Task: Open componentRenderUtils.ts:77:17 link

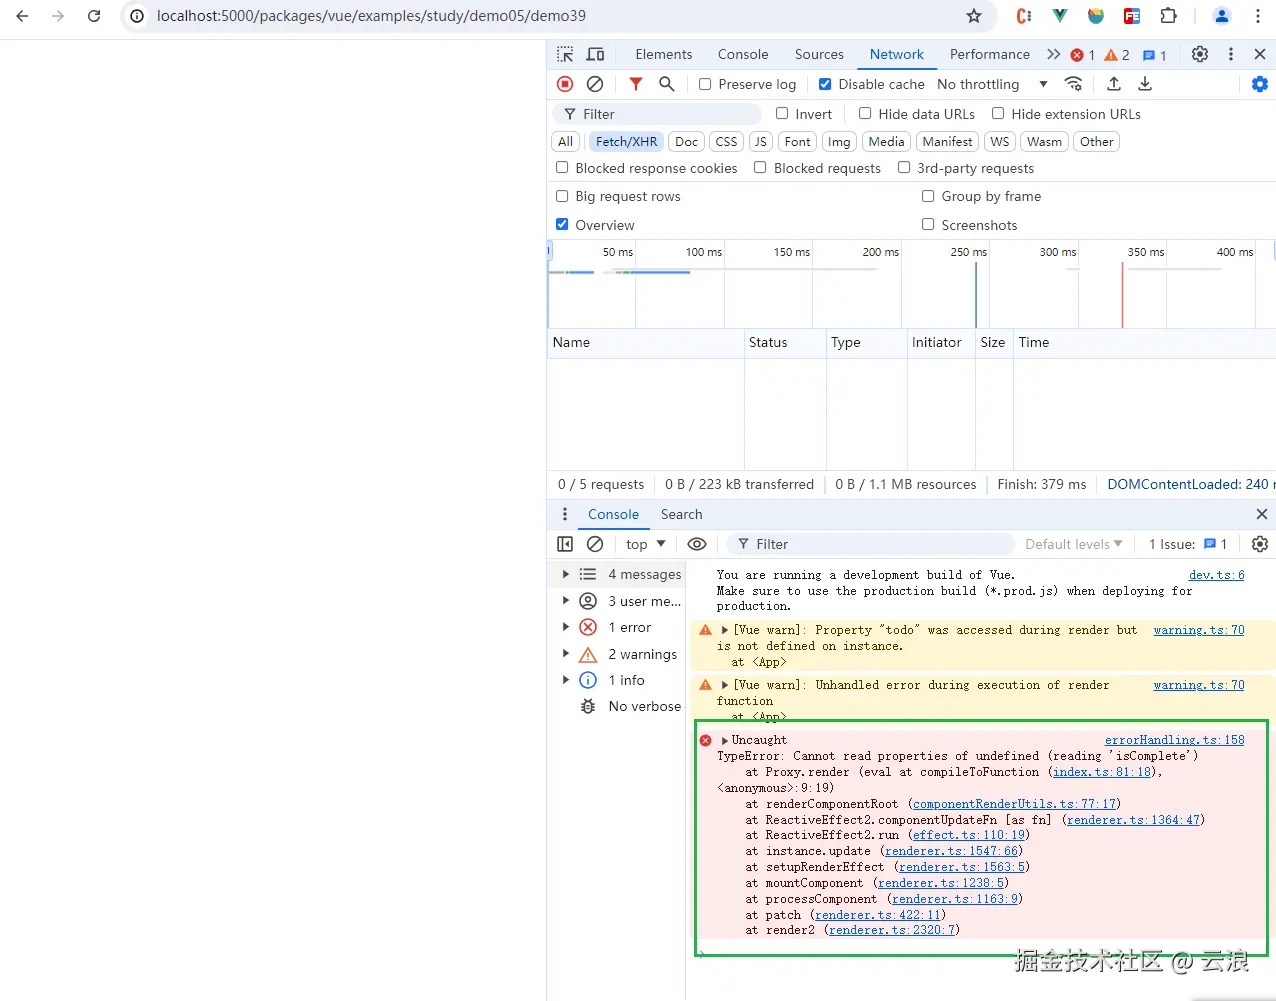Action: pos(1015,804)
